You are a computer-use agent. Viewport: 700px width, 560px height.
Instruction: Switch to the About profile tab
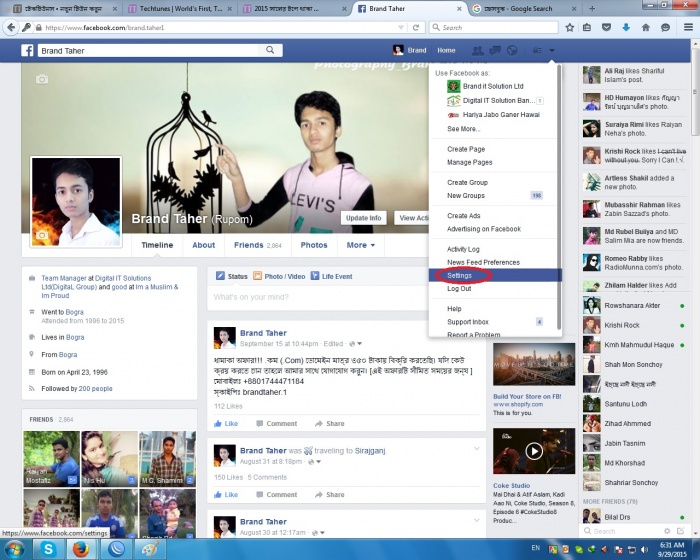point(204,245)
